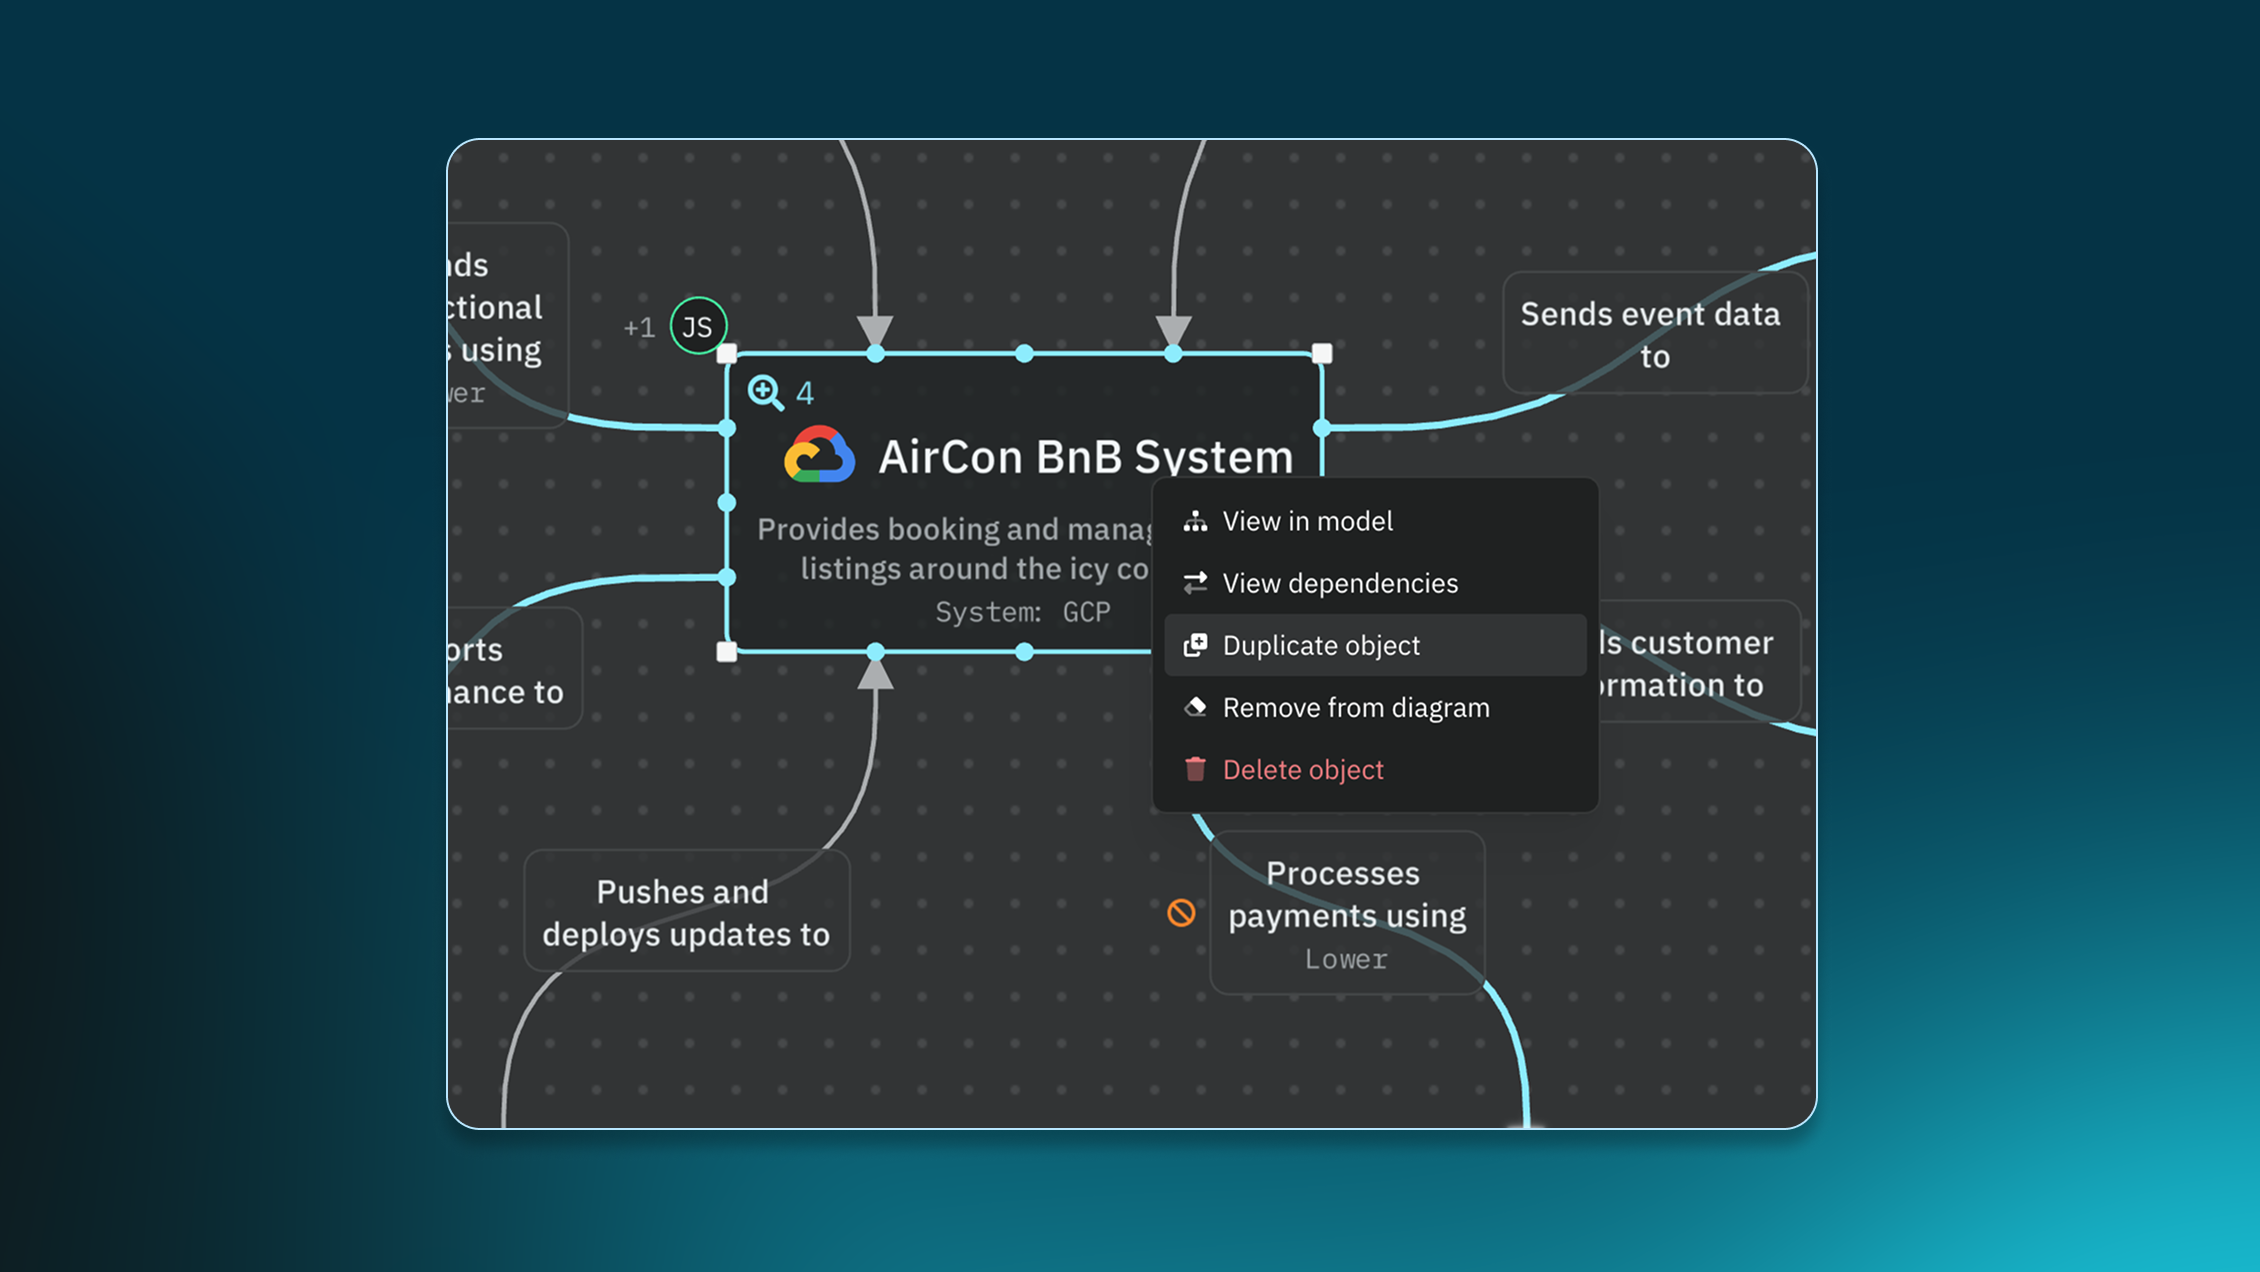
Task: Click the Processes payments using label
Action: tap(1346, 894)
